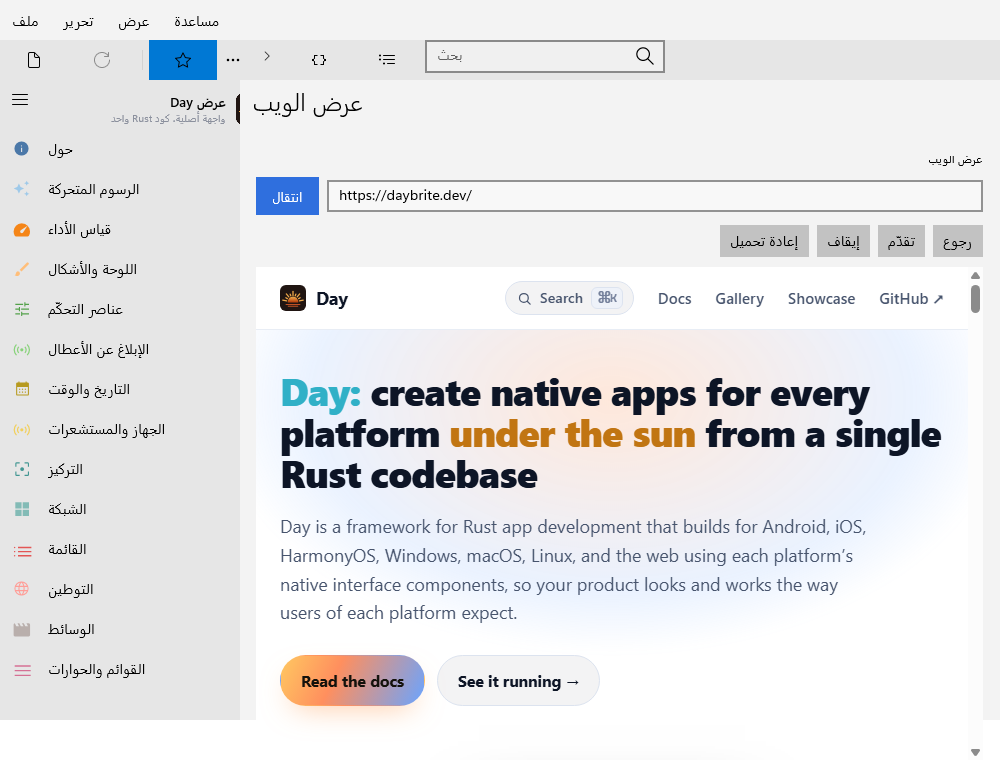Click the grid icon for الشبكة
This screenshot has height=760, width=1000.
(x=22, y=509)
